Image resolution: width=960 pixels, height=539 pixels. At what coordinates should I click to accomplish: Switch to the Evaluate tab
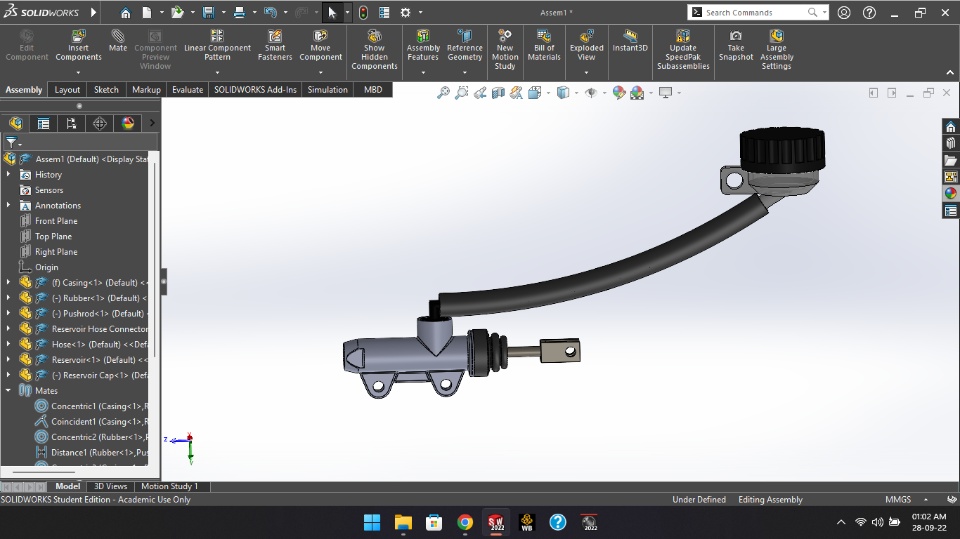[187, 90]
